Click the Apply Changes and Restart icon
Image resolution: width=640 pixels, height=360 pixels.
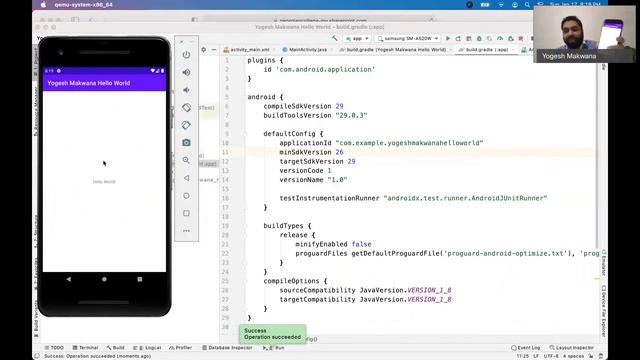[458, 38]
